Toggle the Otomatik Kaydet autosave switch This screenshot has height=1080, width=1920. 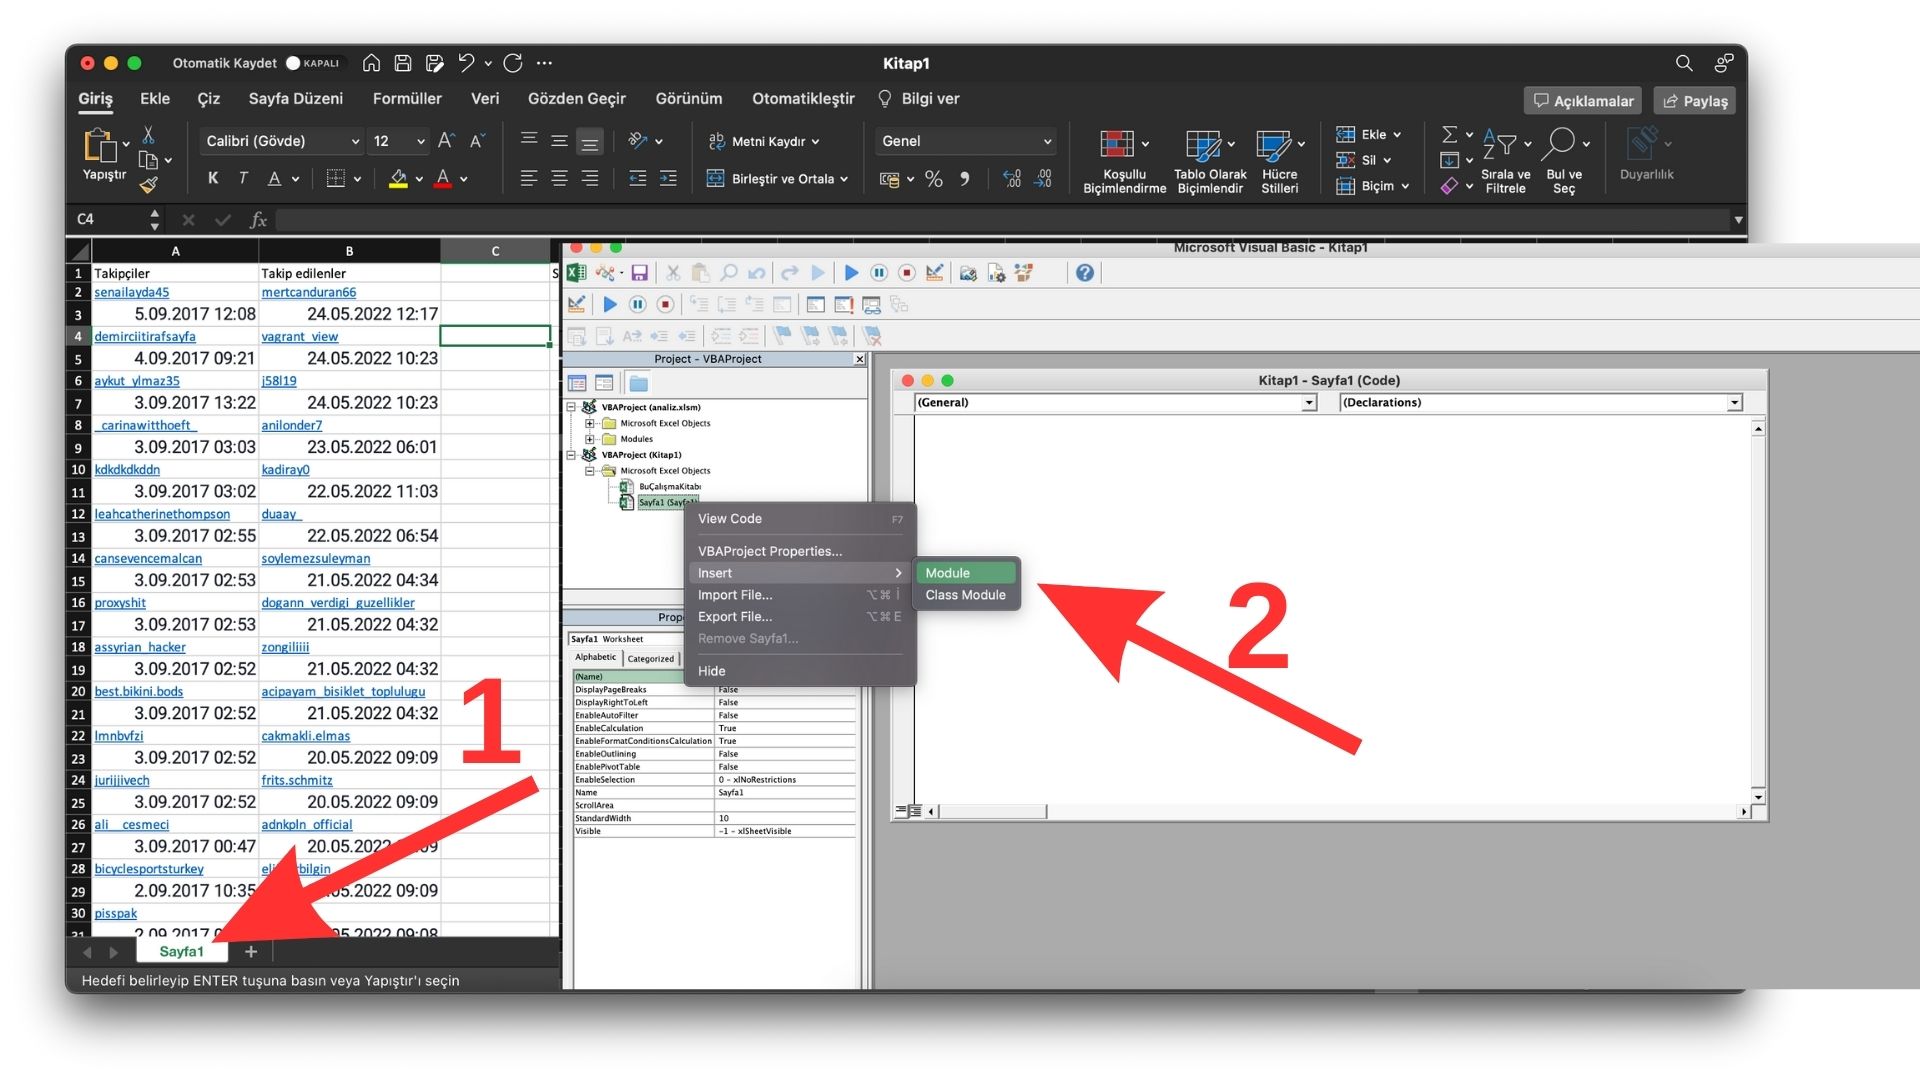pos(314,63)
